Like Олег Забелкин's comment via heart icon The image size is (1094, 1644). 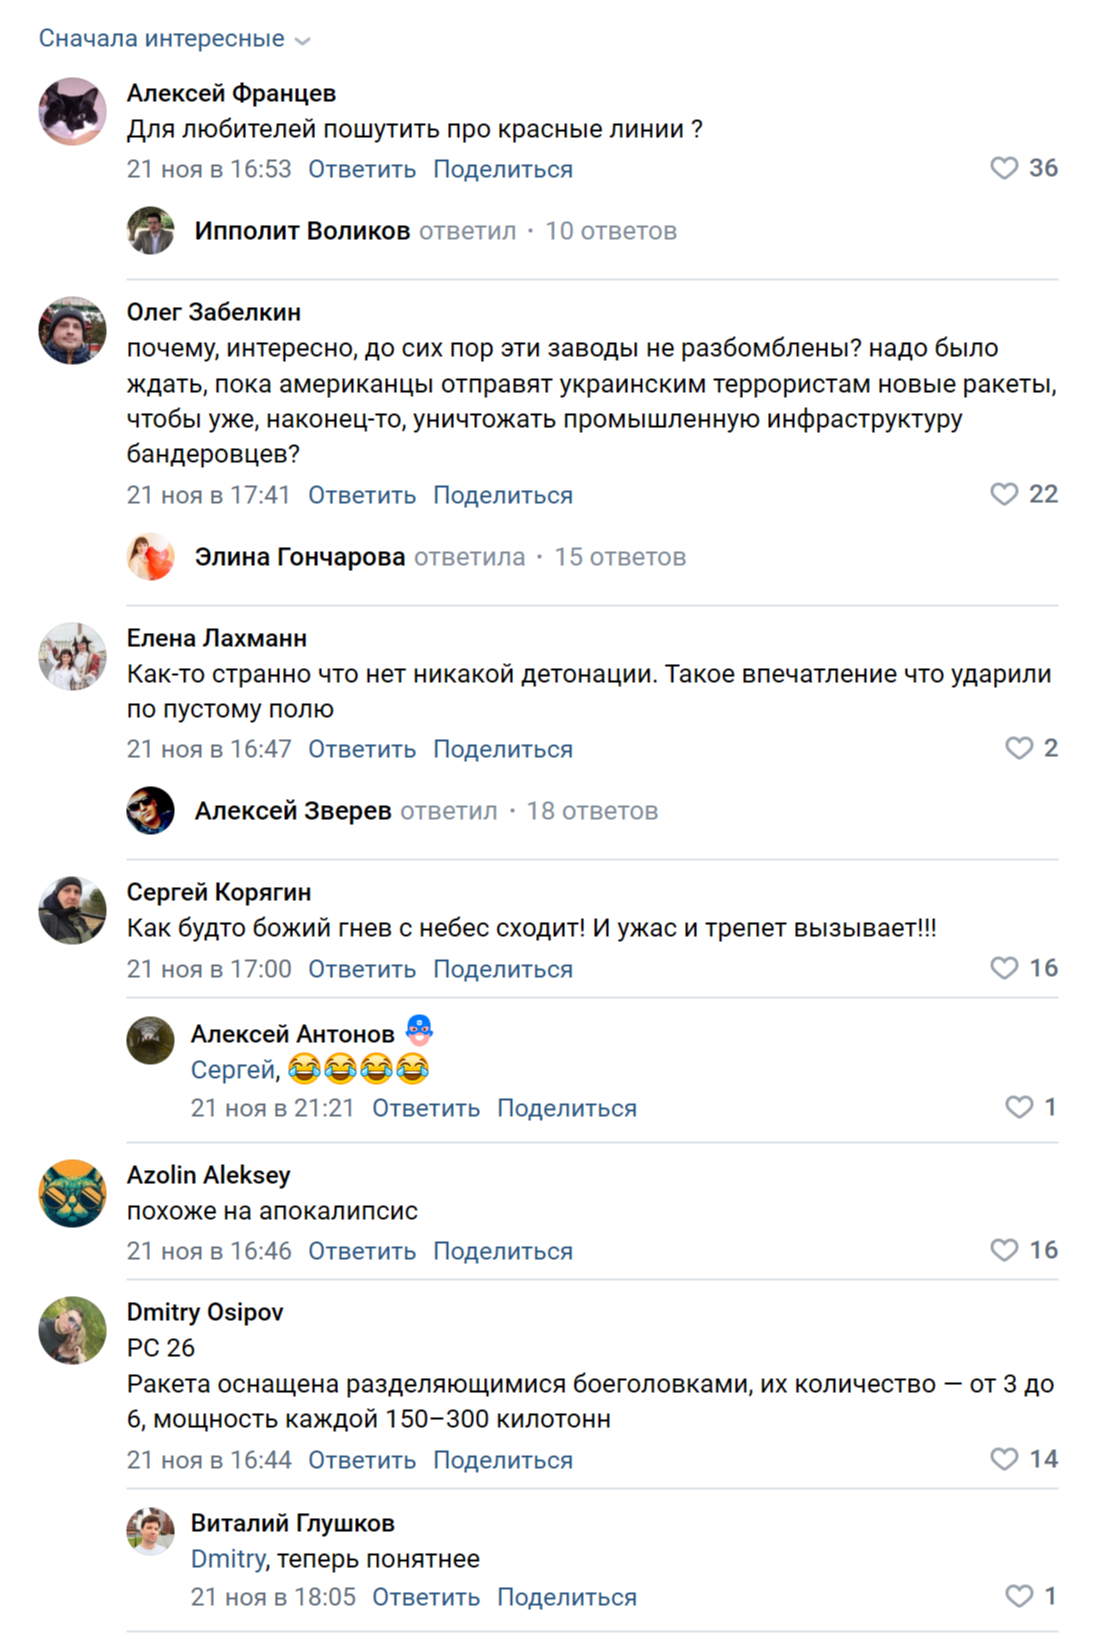[x=1004, y=494]
